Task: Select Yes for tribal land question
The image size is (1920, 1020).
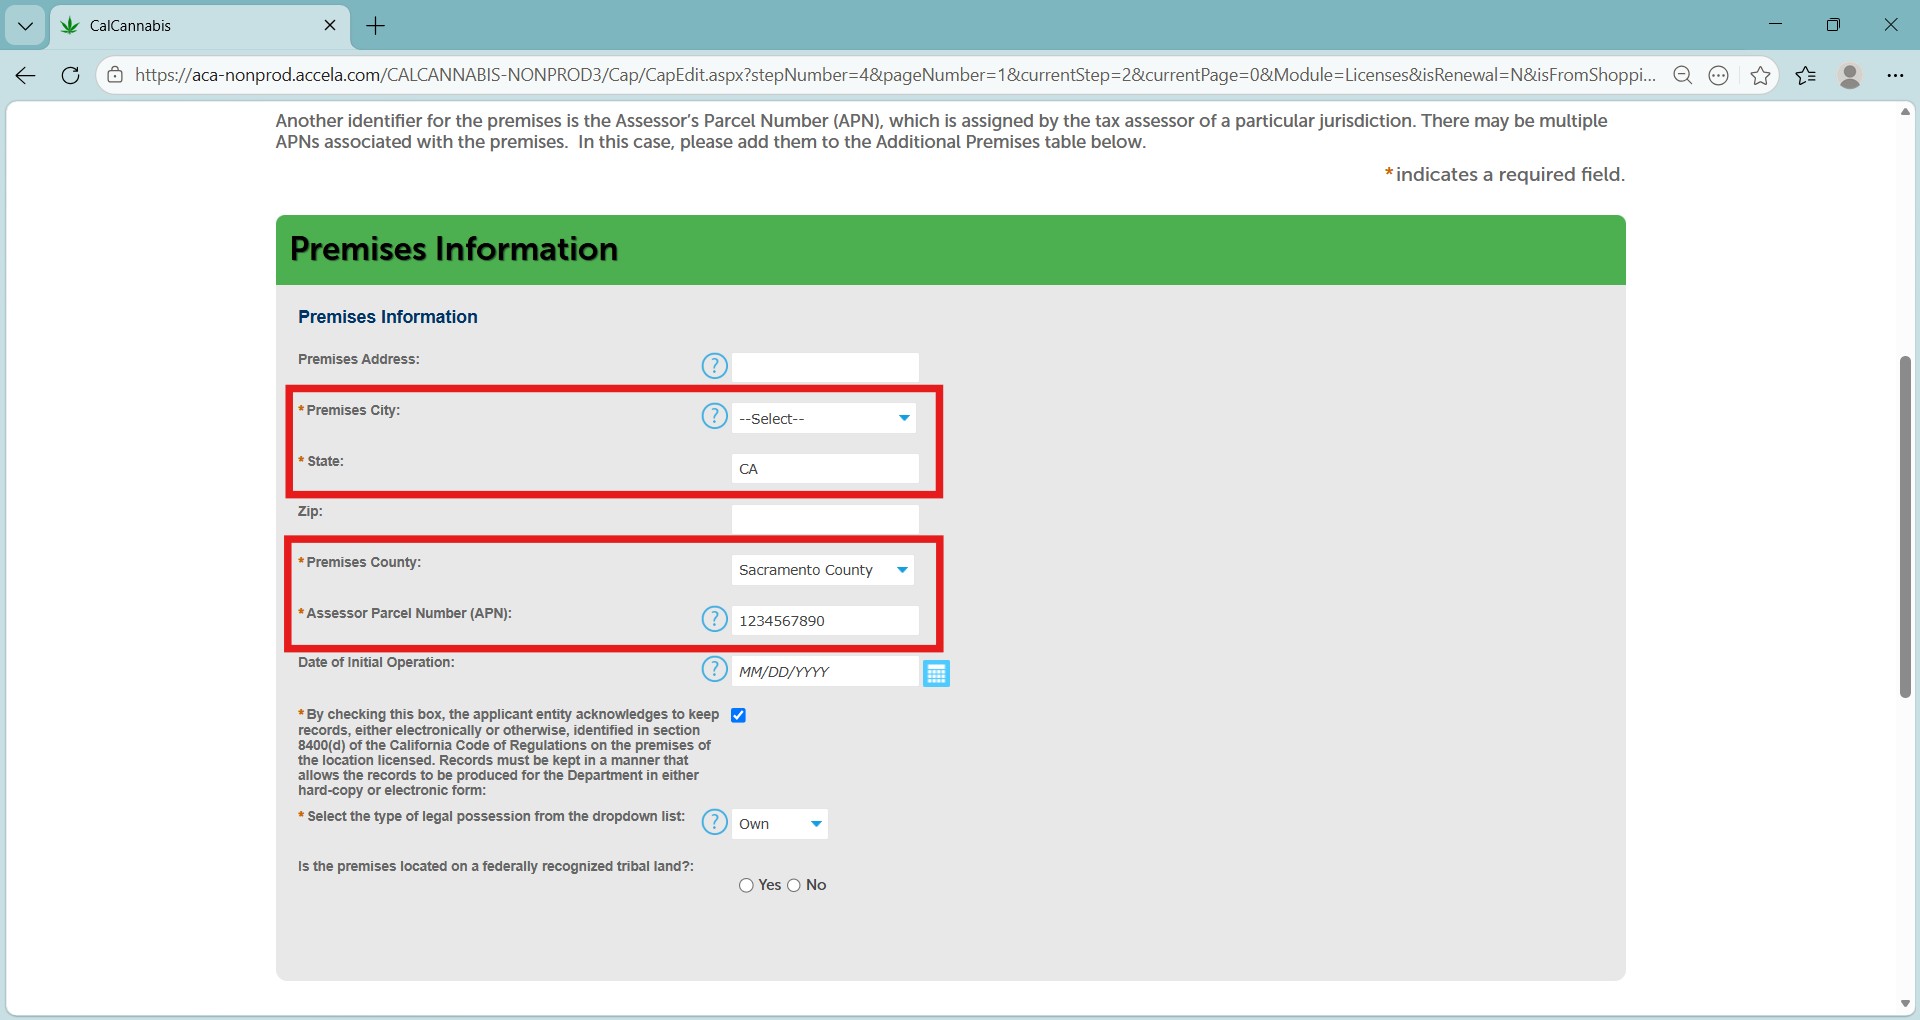Action: 746,885
